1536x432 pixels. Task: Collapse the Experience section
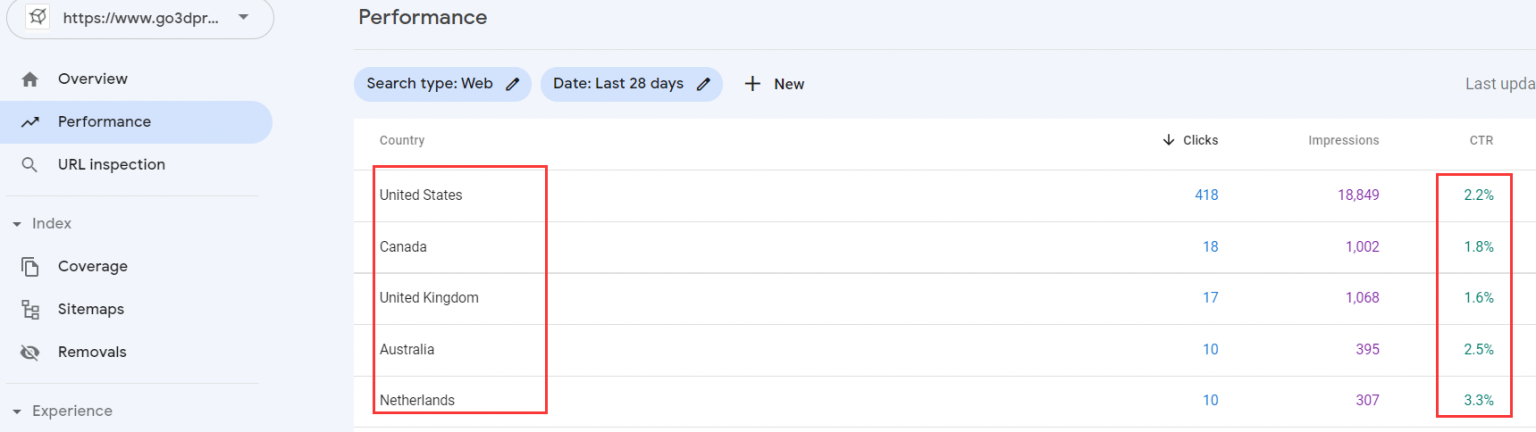(x=17, y=411)
